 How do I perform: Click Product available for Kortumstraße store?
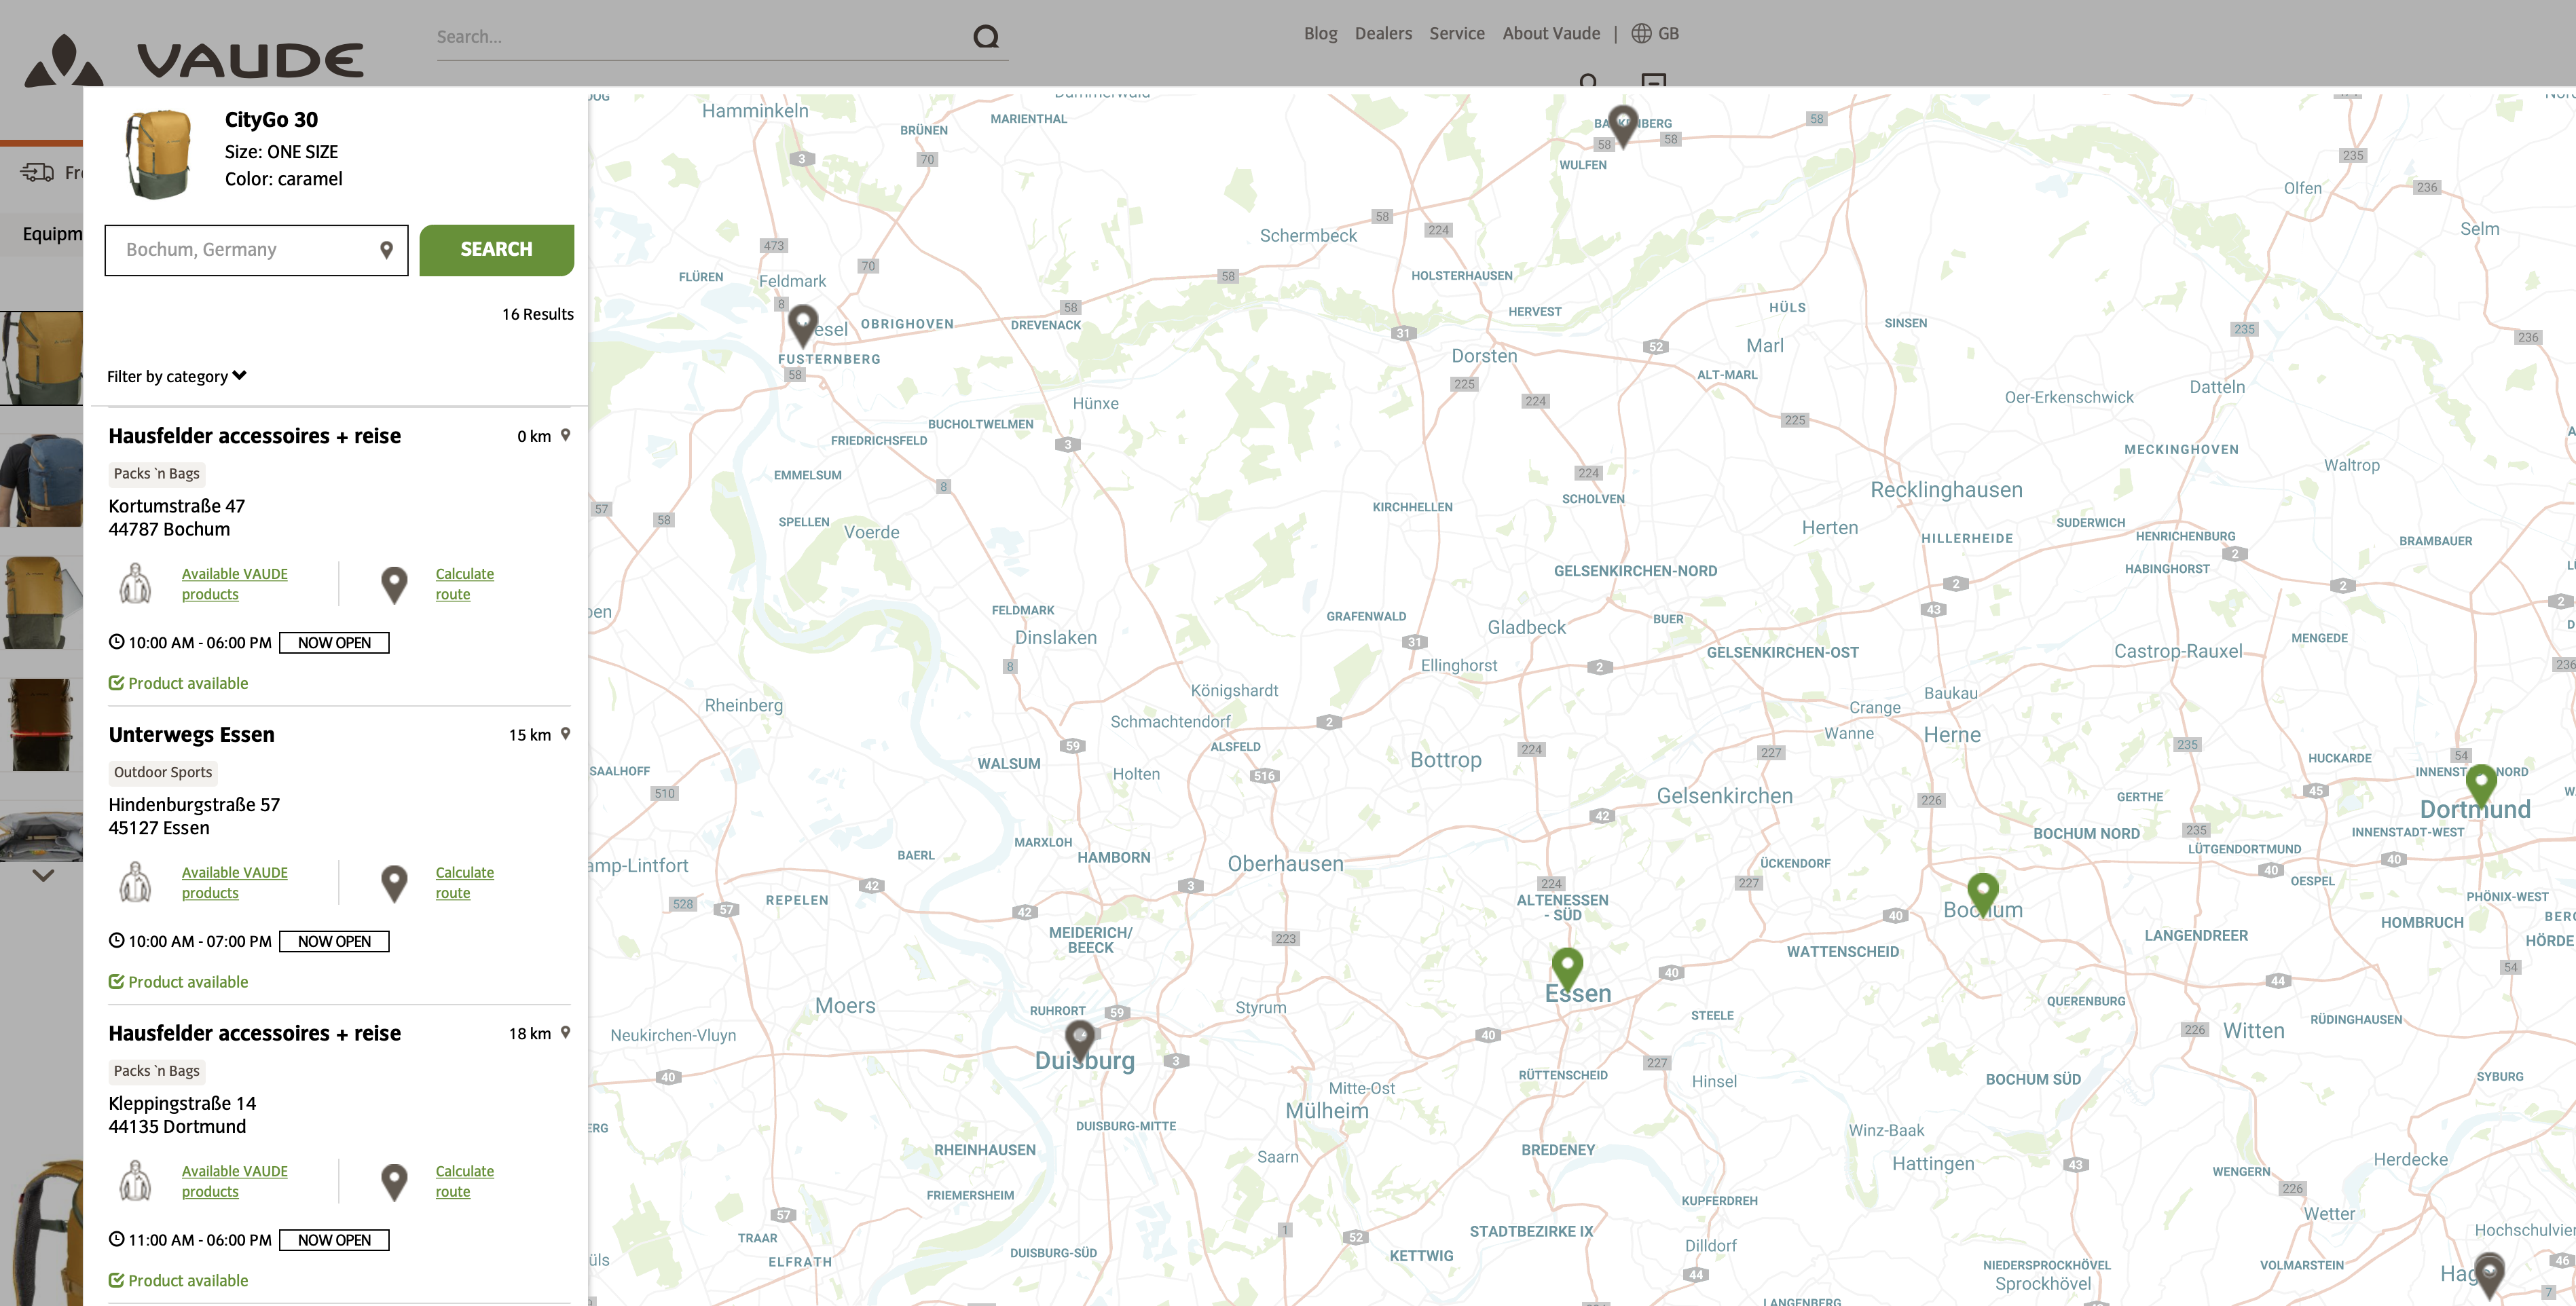[x=178, y=683]
